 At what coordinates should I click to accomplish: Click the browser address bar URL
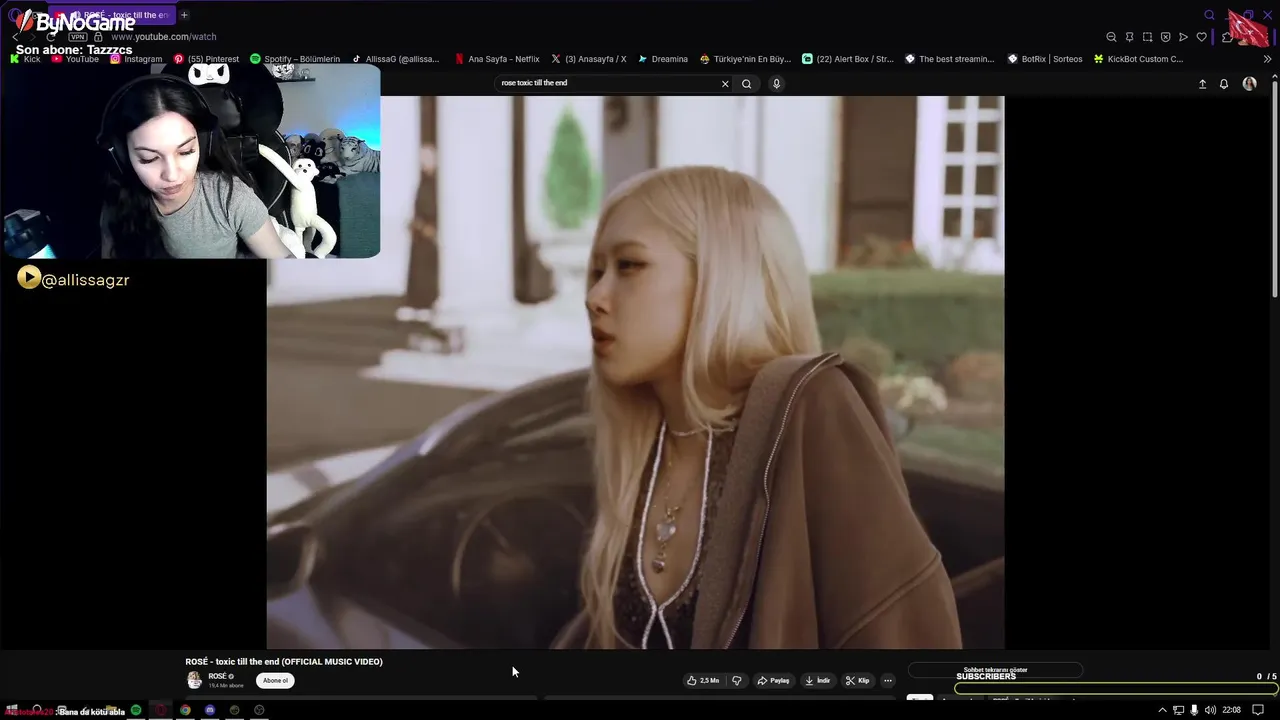[163, 37]
